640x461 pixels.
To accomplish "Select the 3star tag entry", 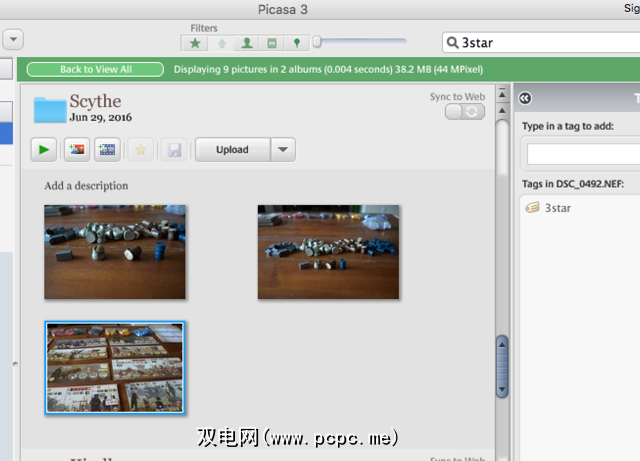I will point(558,208).
